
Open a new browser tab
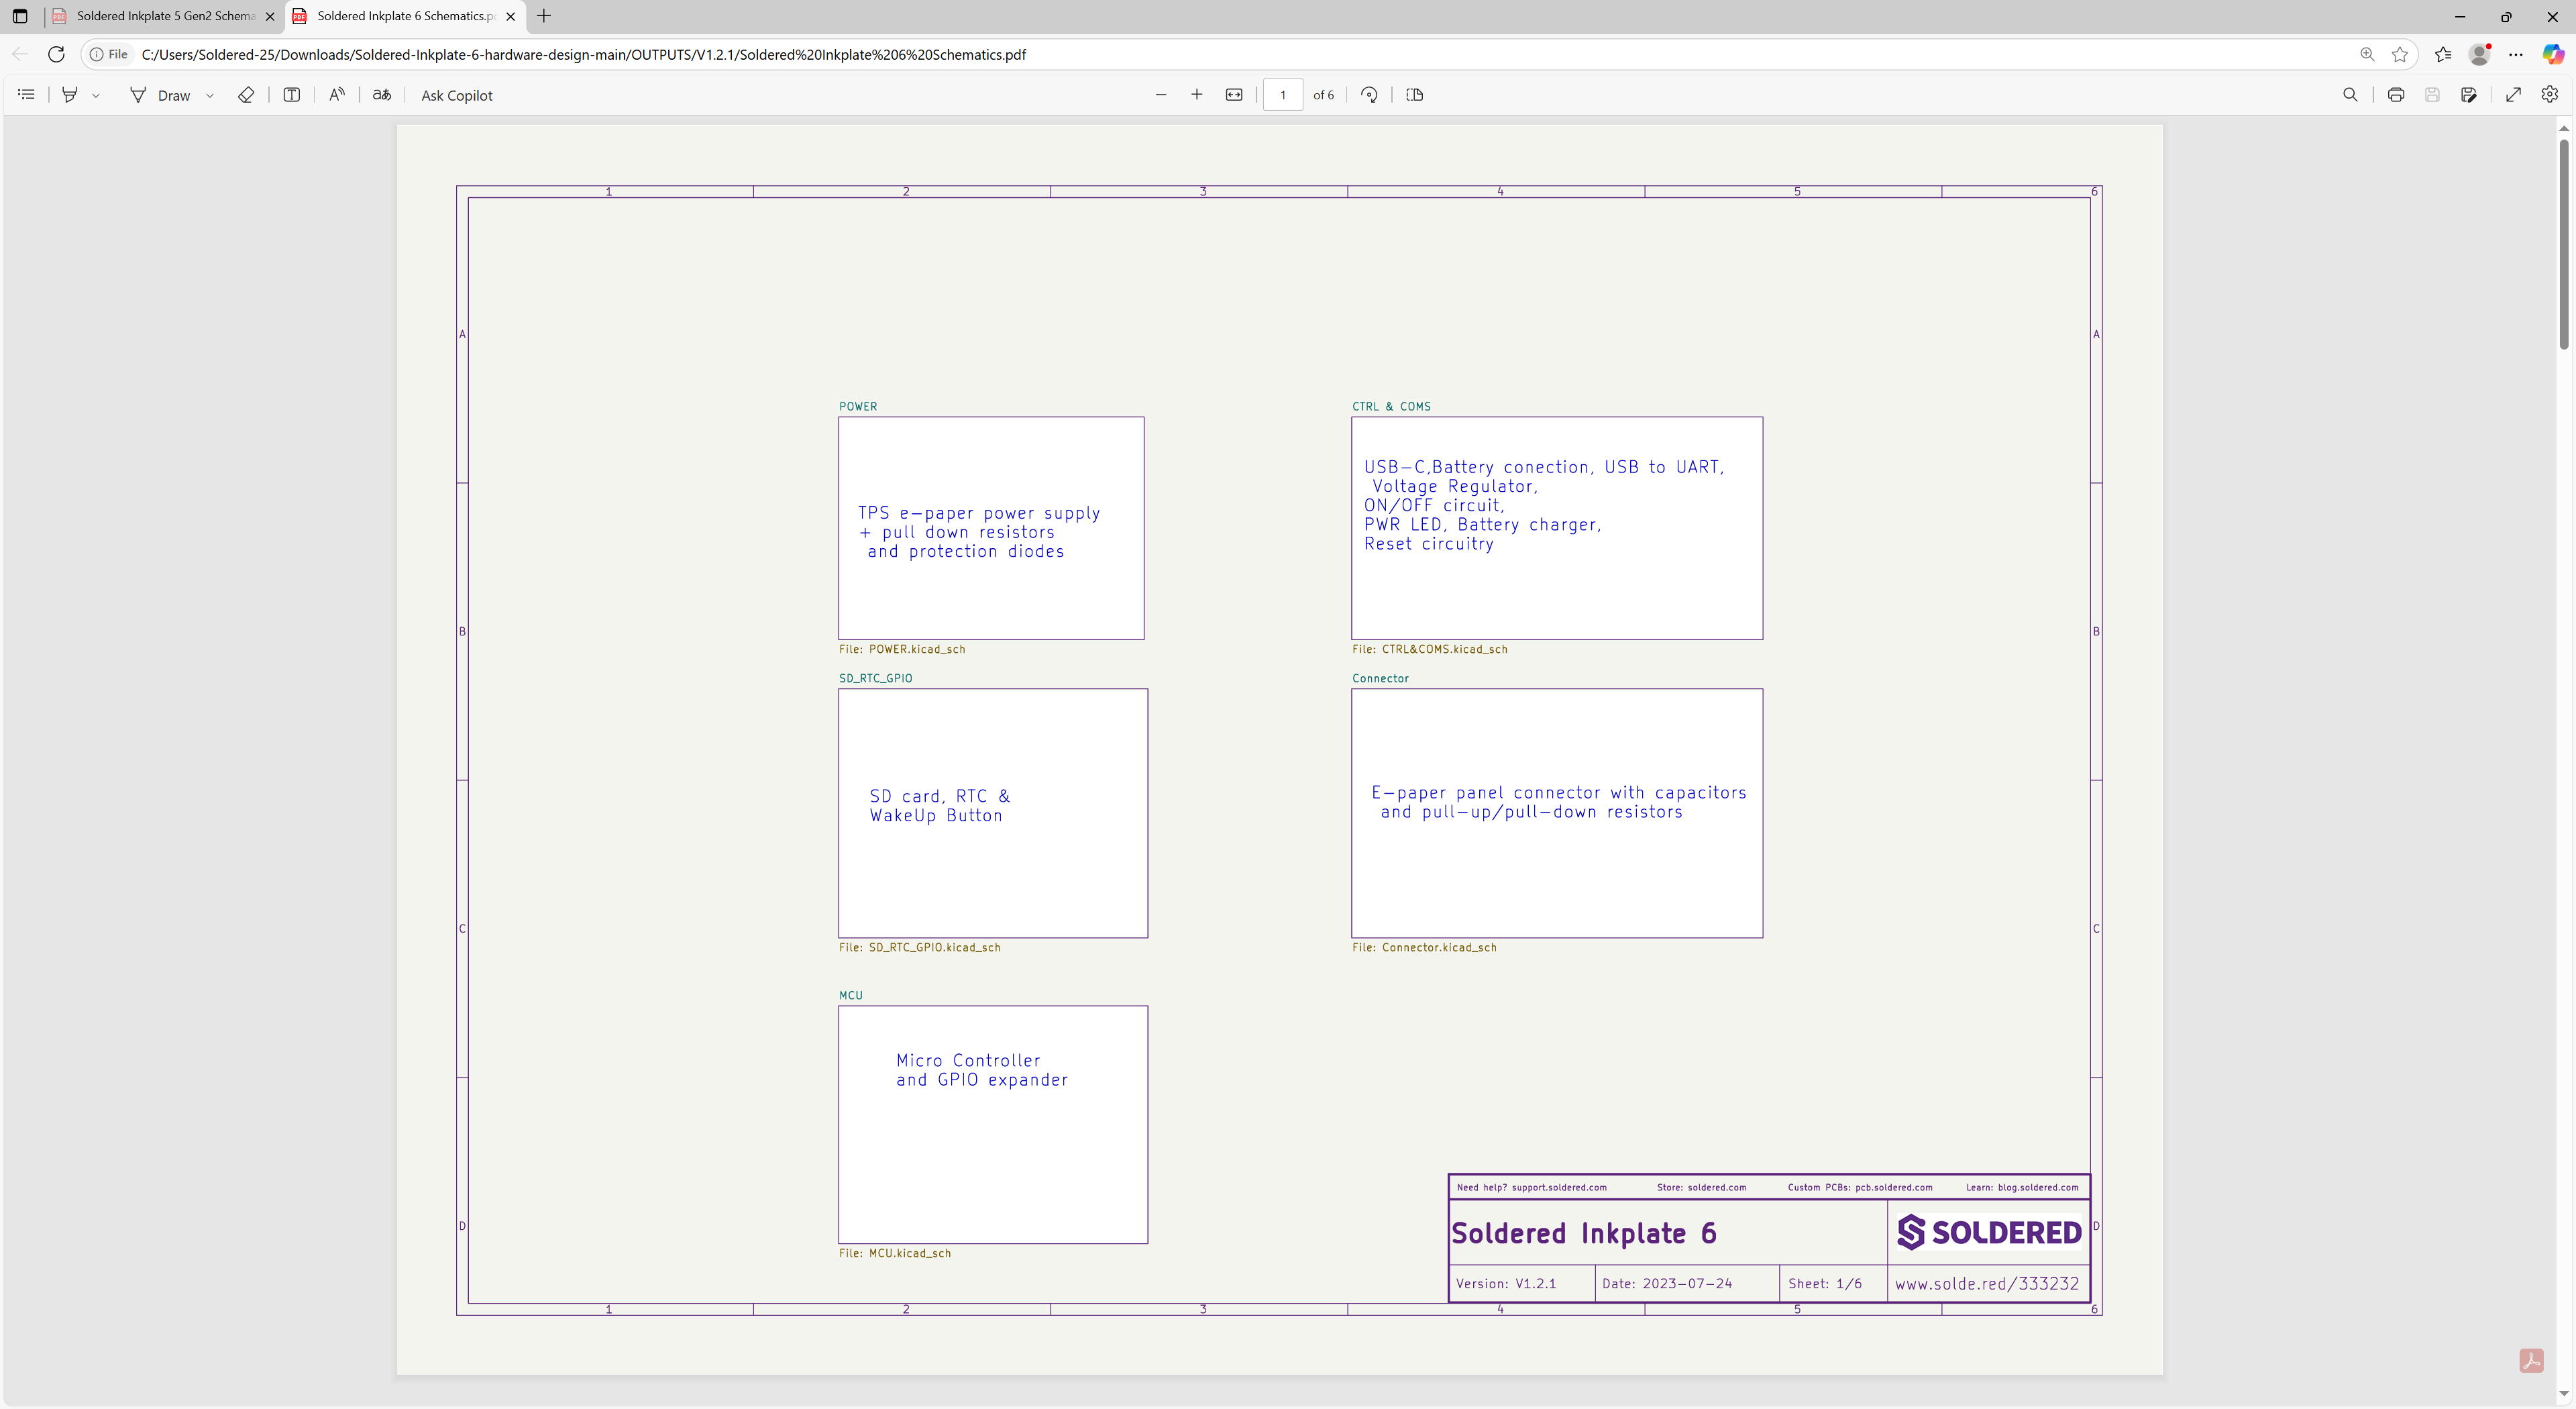pos(544,16)
